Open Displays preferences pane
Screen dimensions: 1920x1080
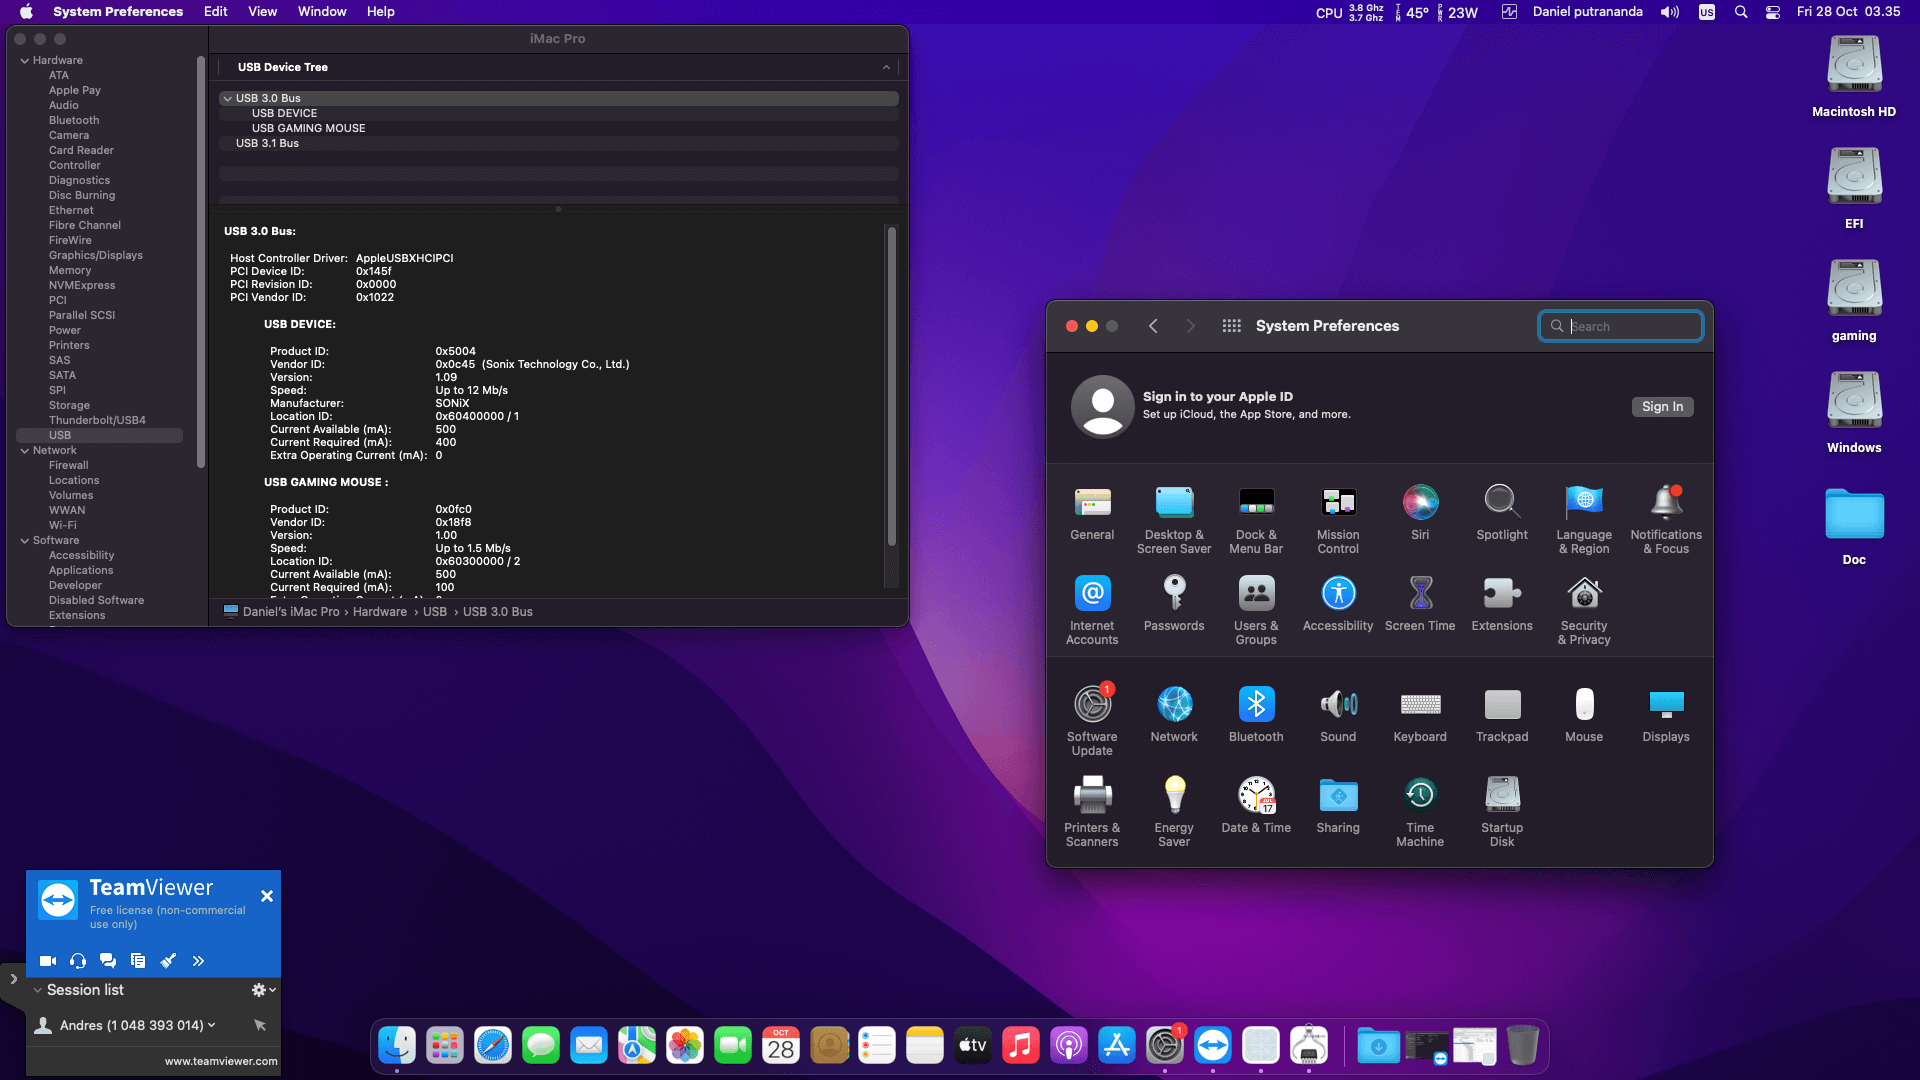(1666, 715)
